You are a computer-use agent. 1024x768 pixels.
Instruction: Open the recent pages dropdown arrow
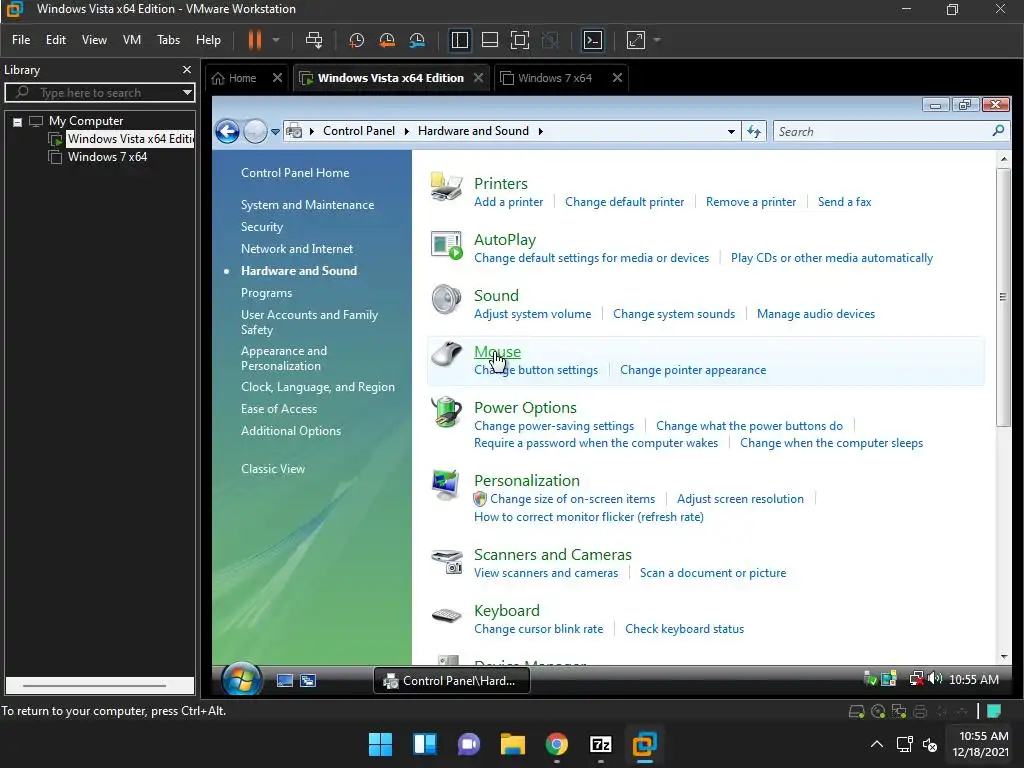pyautogui.click(x=276, y=131)
